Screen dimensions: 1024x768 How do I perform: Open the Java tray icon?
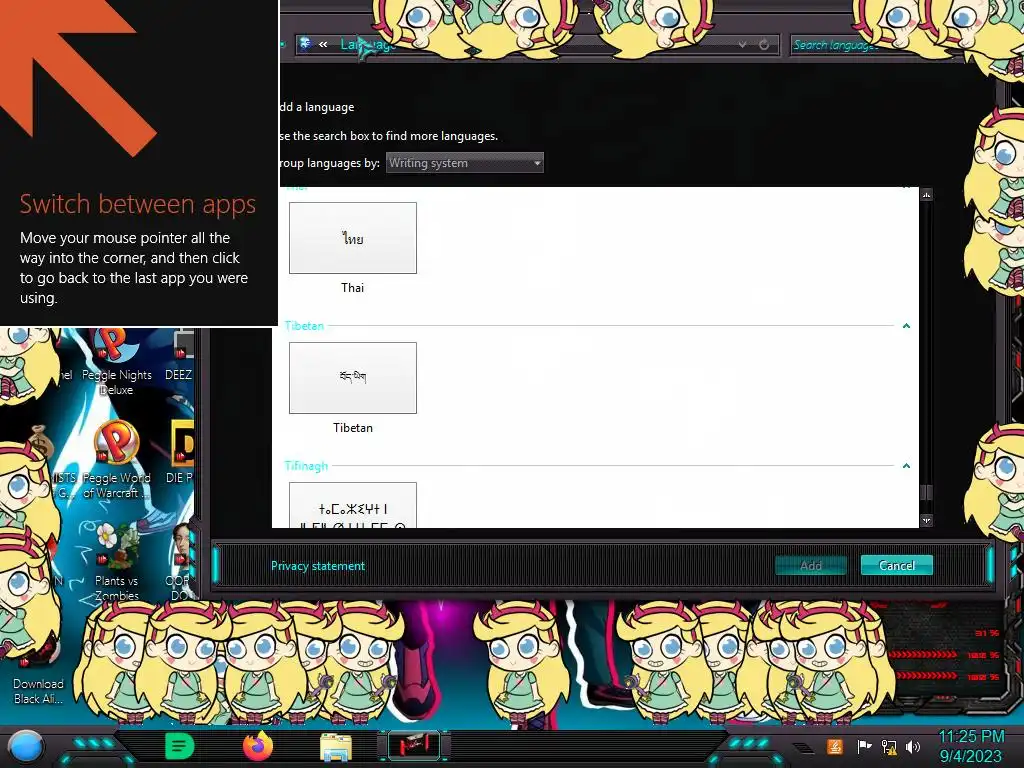(835, 746)
